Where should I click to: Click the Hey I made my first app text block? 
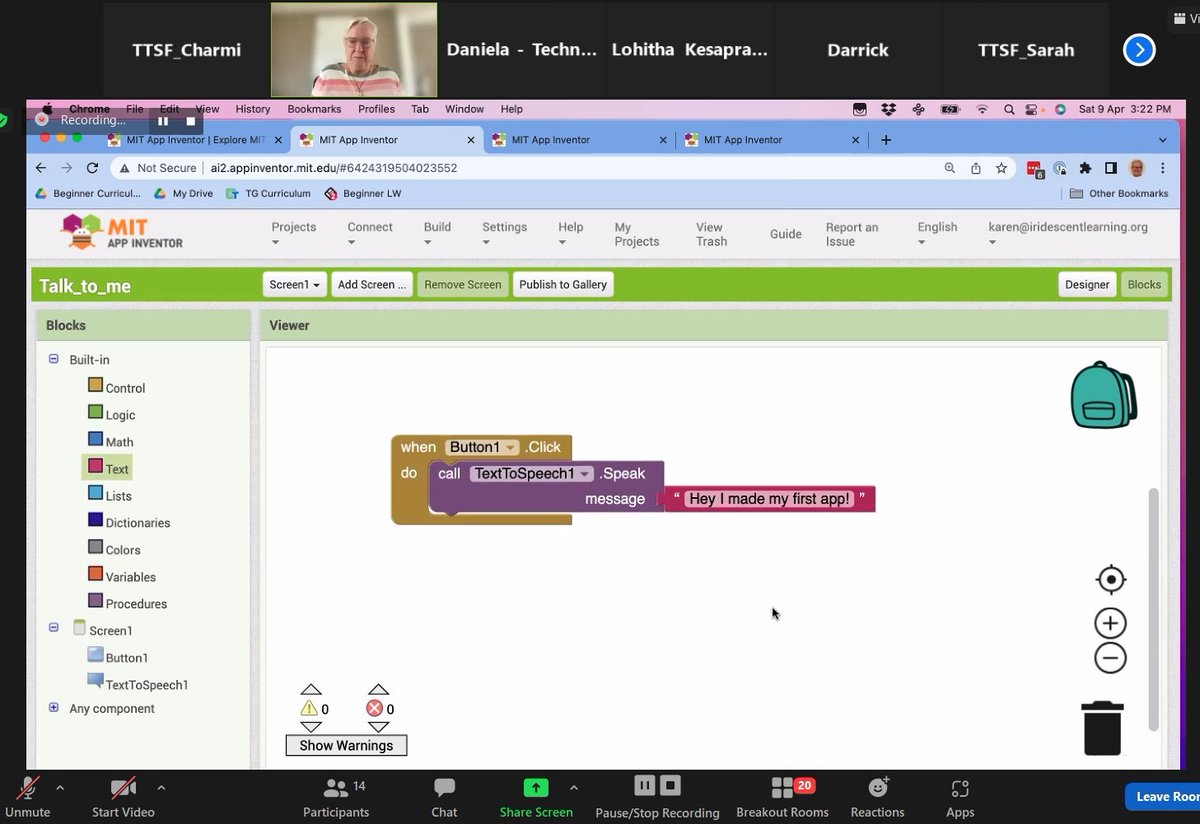coord(769,499)
